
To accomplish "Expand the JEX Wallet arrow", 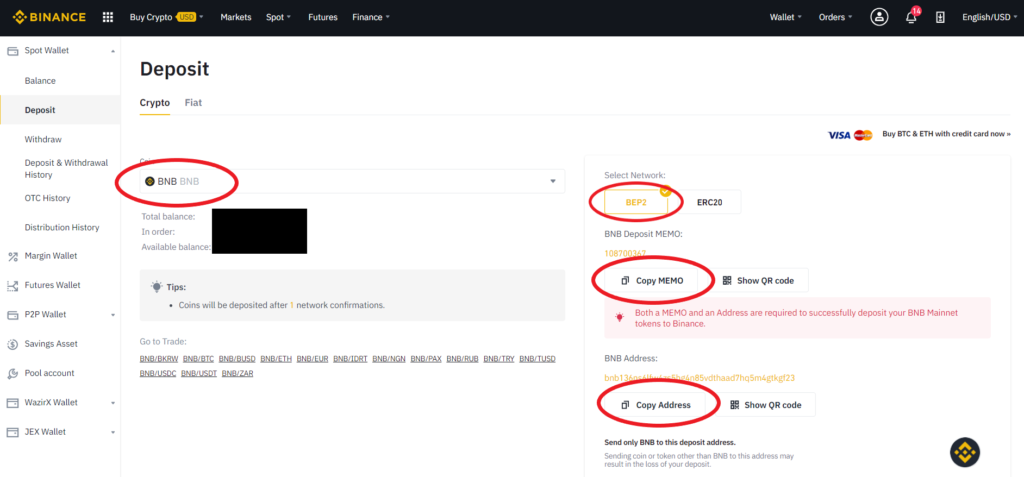I will point(112,433).
